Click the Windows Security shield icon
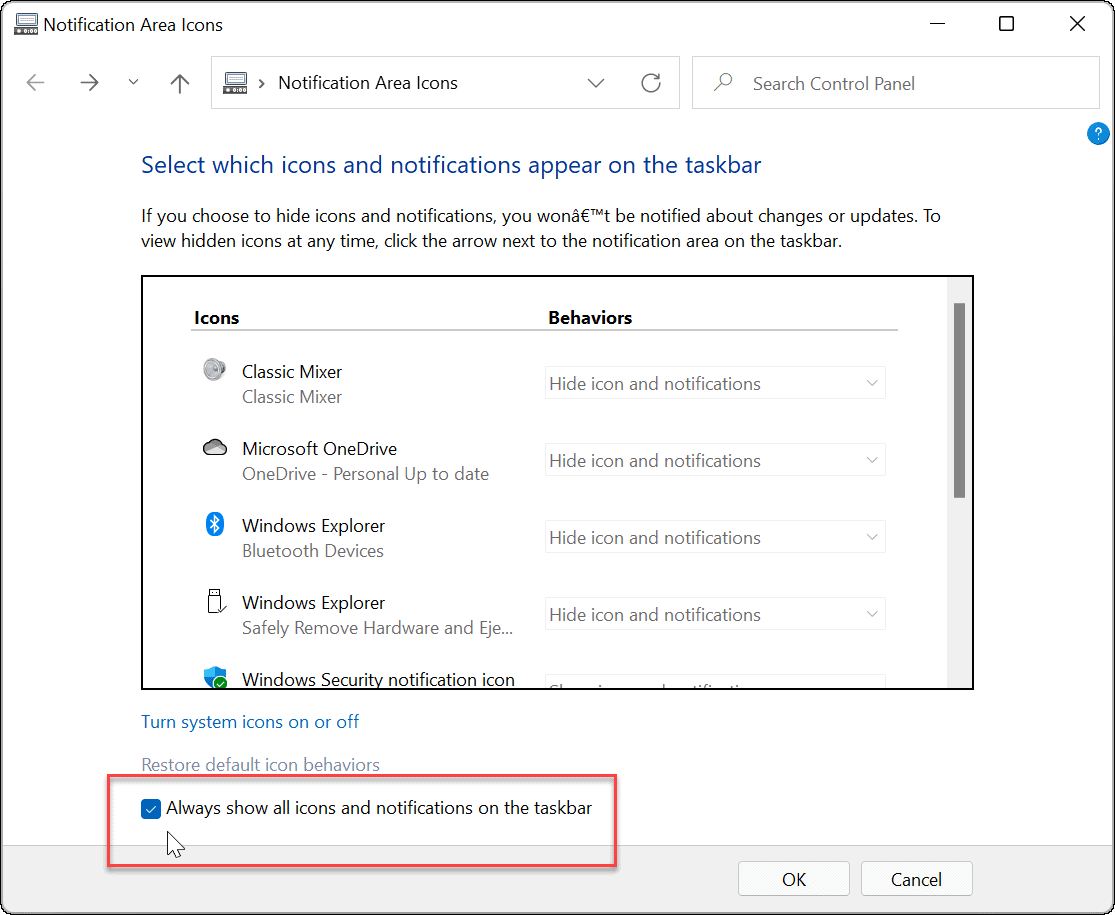1115x915 pixels. [x=216, y=677]
